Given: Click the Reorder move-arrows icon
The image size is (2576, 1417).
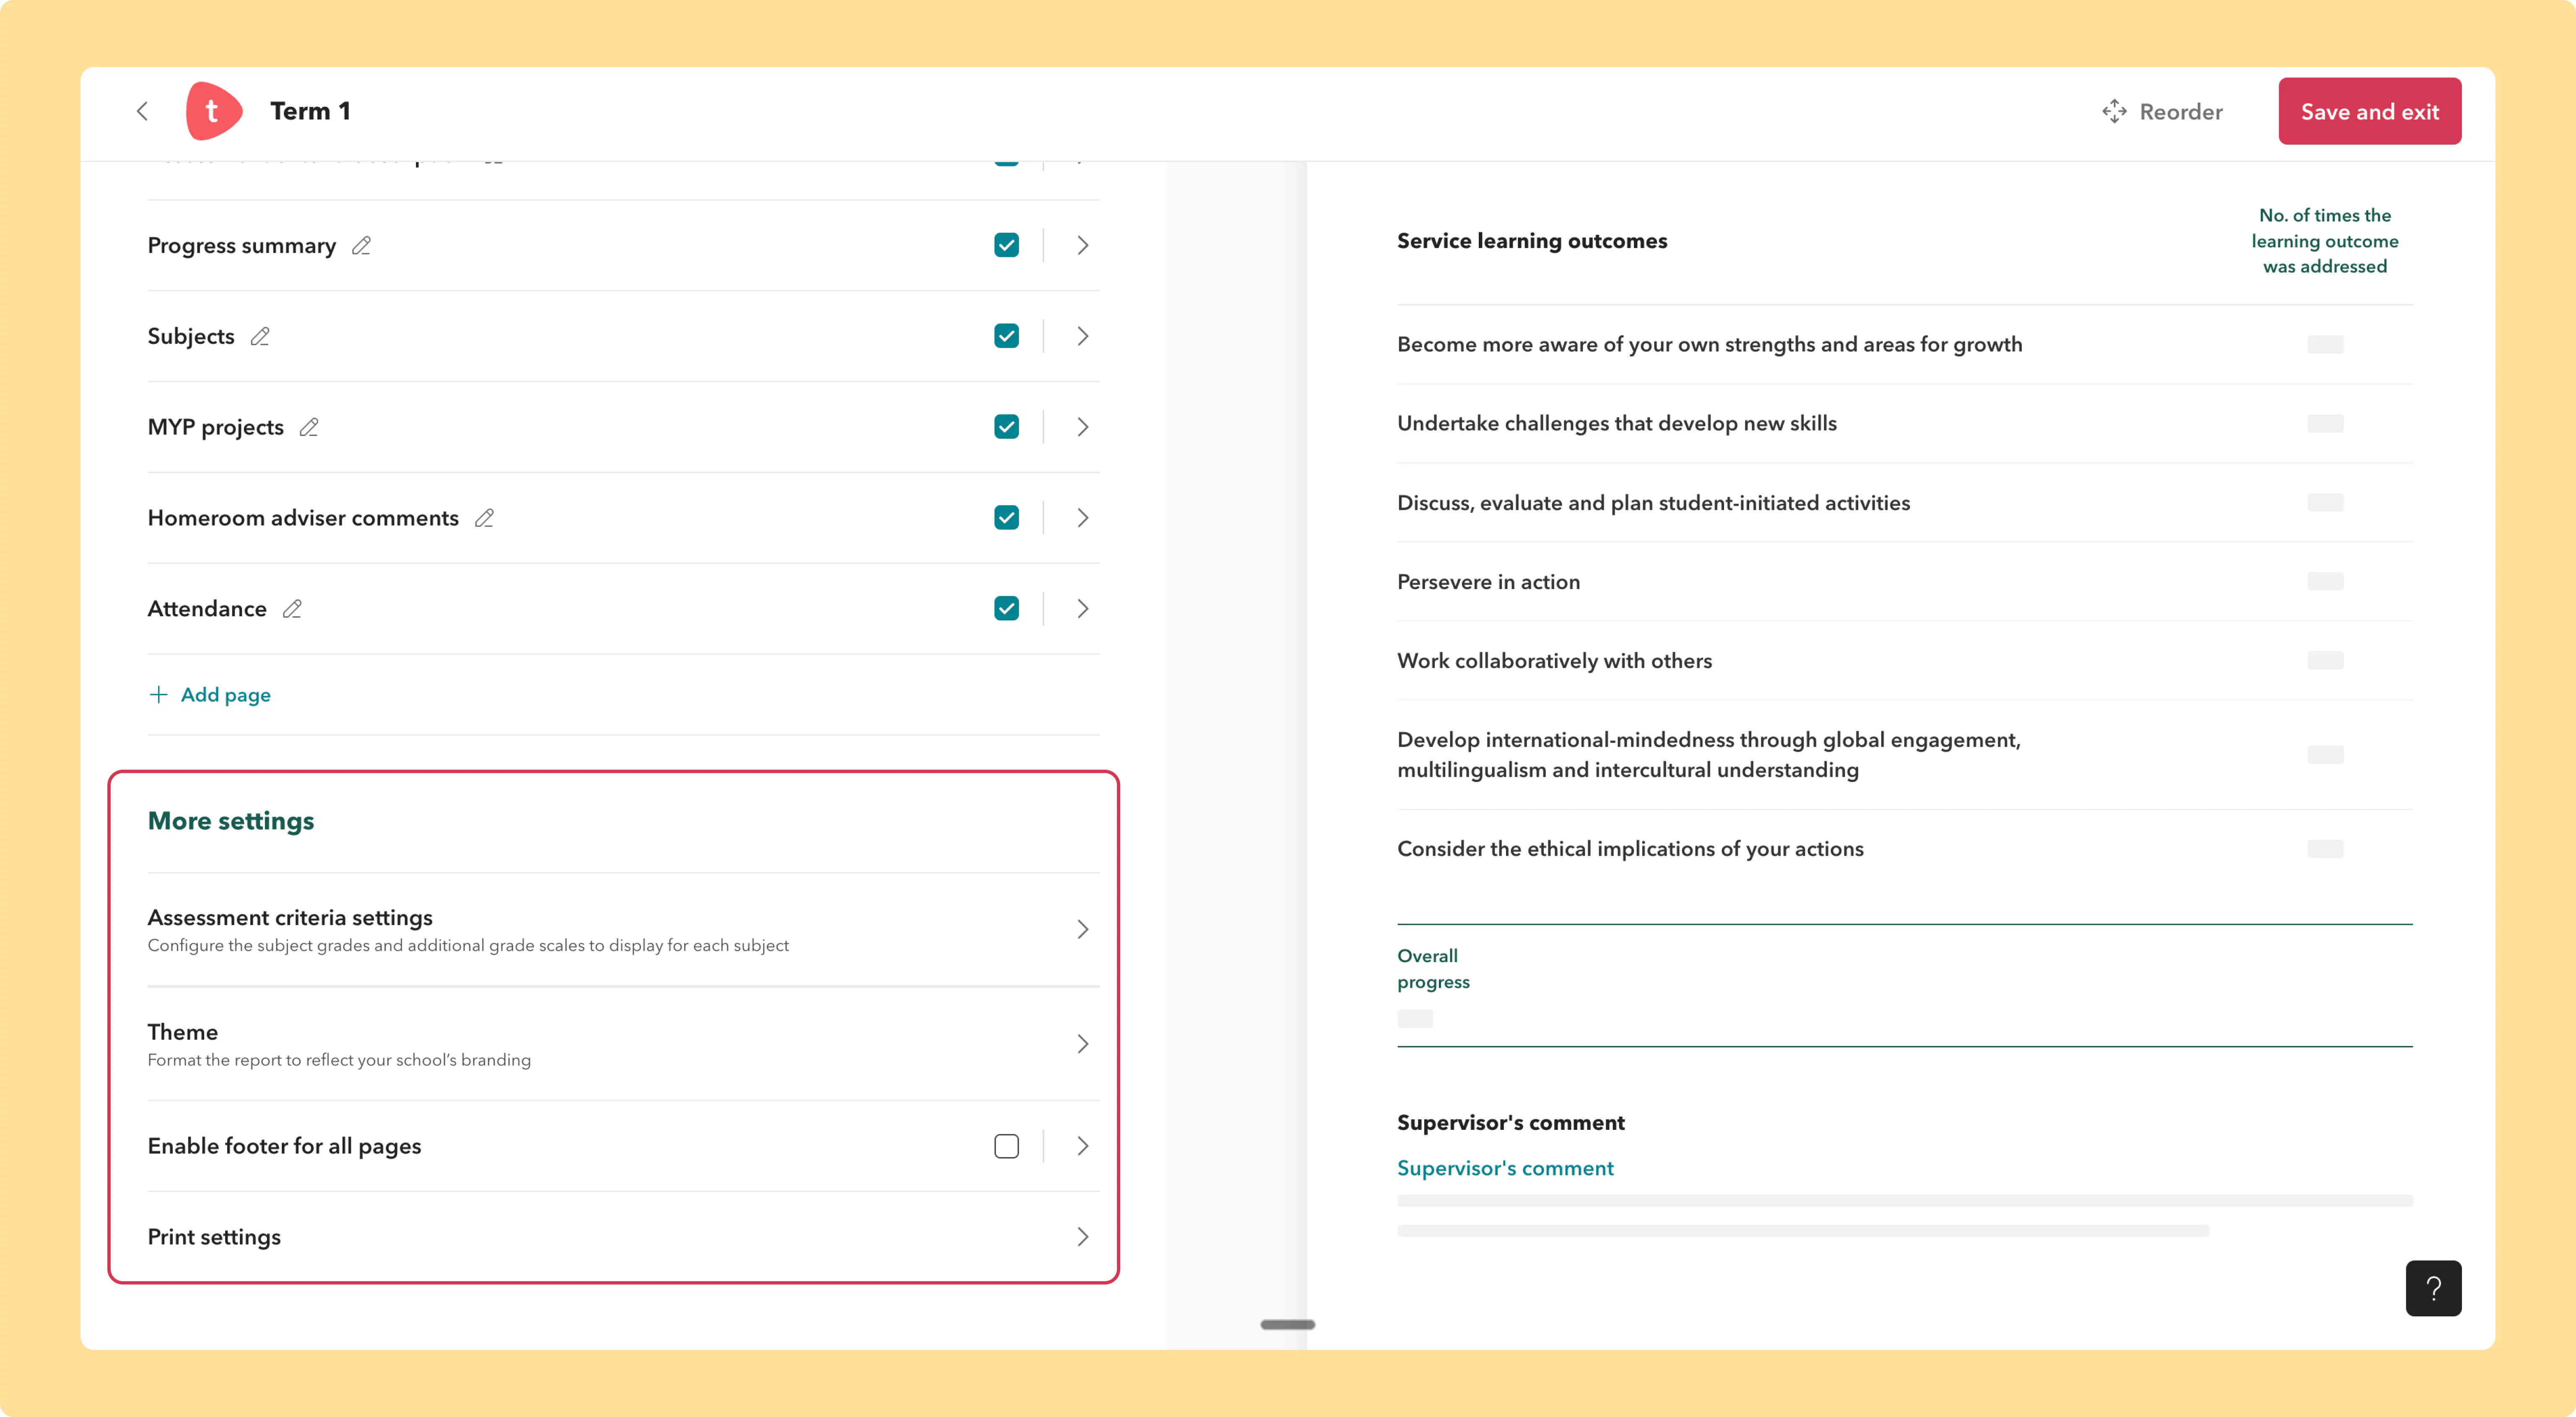Looking at the screenshot, I should [2114, 111].
